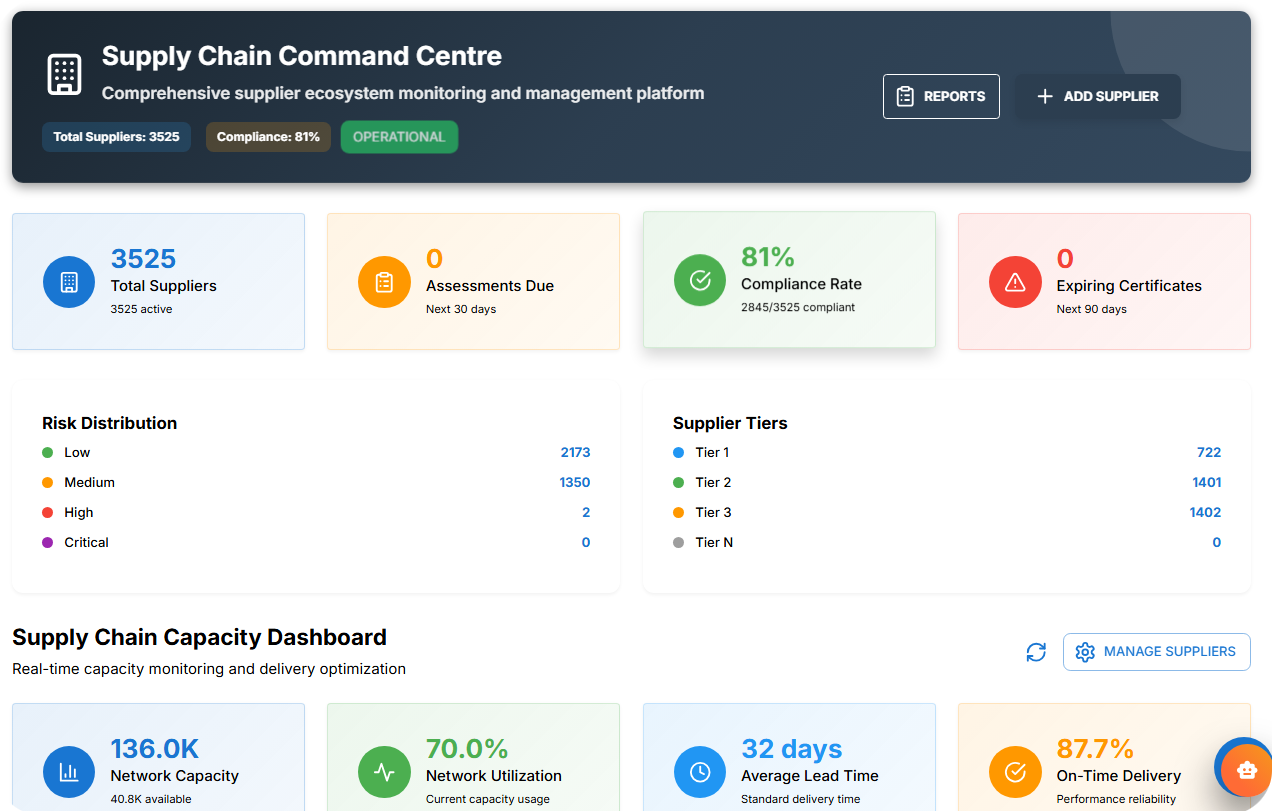Image resolution: width=1274 pixels, height=811 pixels.
Task: Open the Assessments Due card
Action: (473, 282)
